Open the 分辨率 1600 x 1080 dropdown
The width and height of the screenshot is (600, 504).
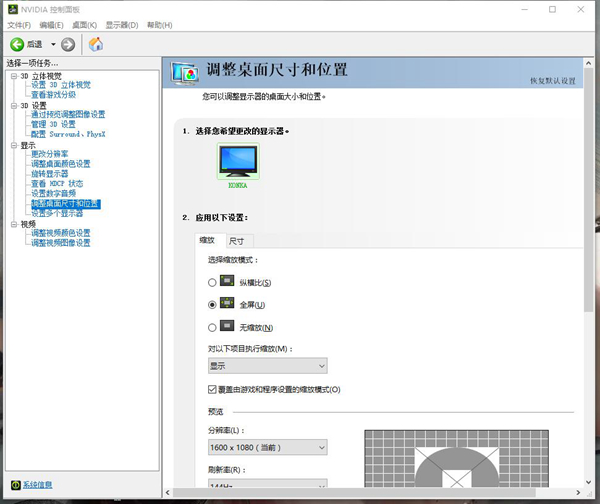tap(267, 447)
